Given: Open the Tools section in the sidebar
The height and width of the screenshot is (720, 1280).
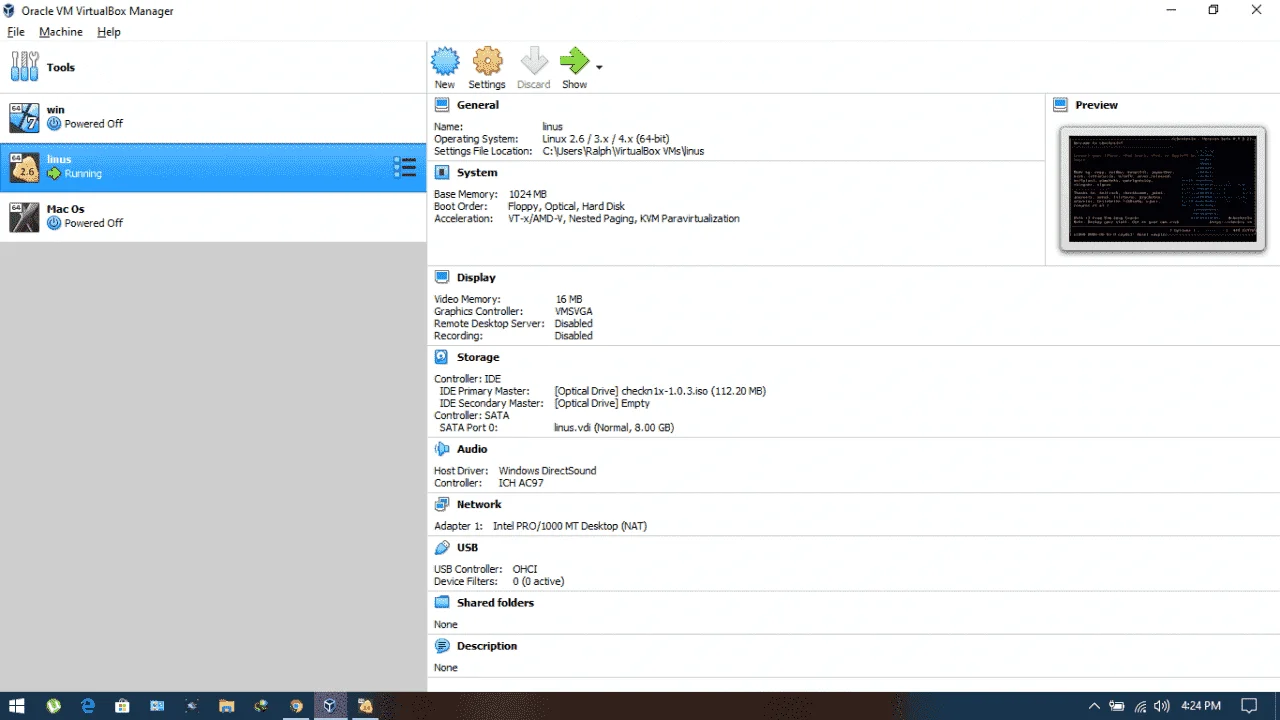Looking at the screenshot, I should point(213,68).
